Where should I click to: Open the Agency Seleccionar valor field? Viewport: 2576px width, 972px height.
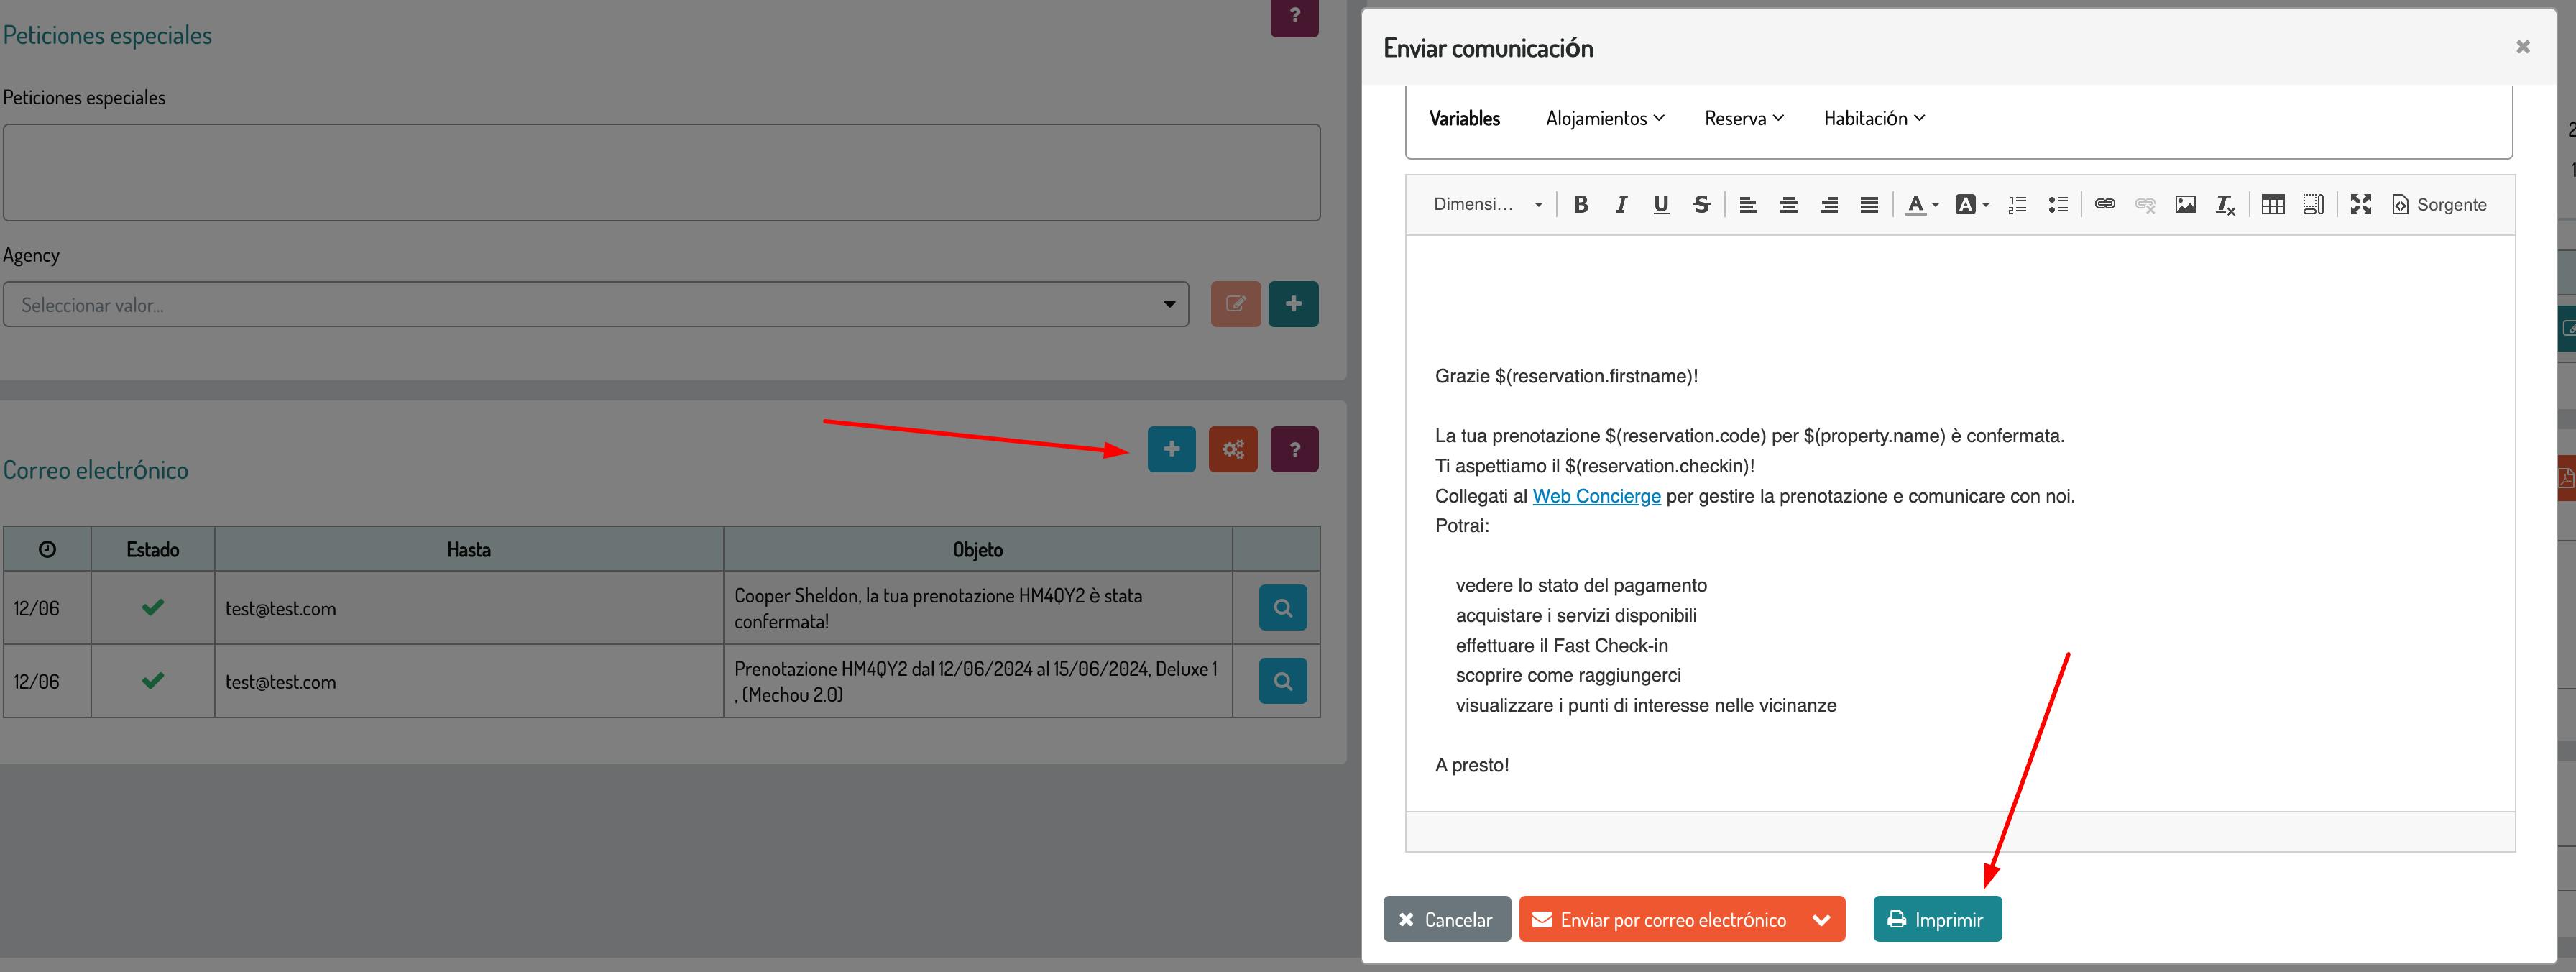pos(595,305)
